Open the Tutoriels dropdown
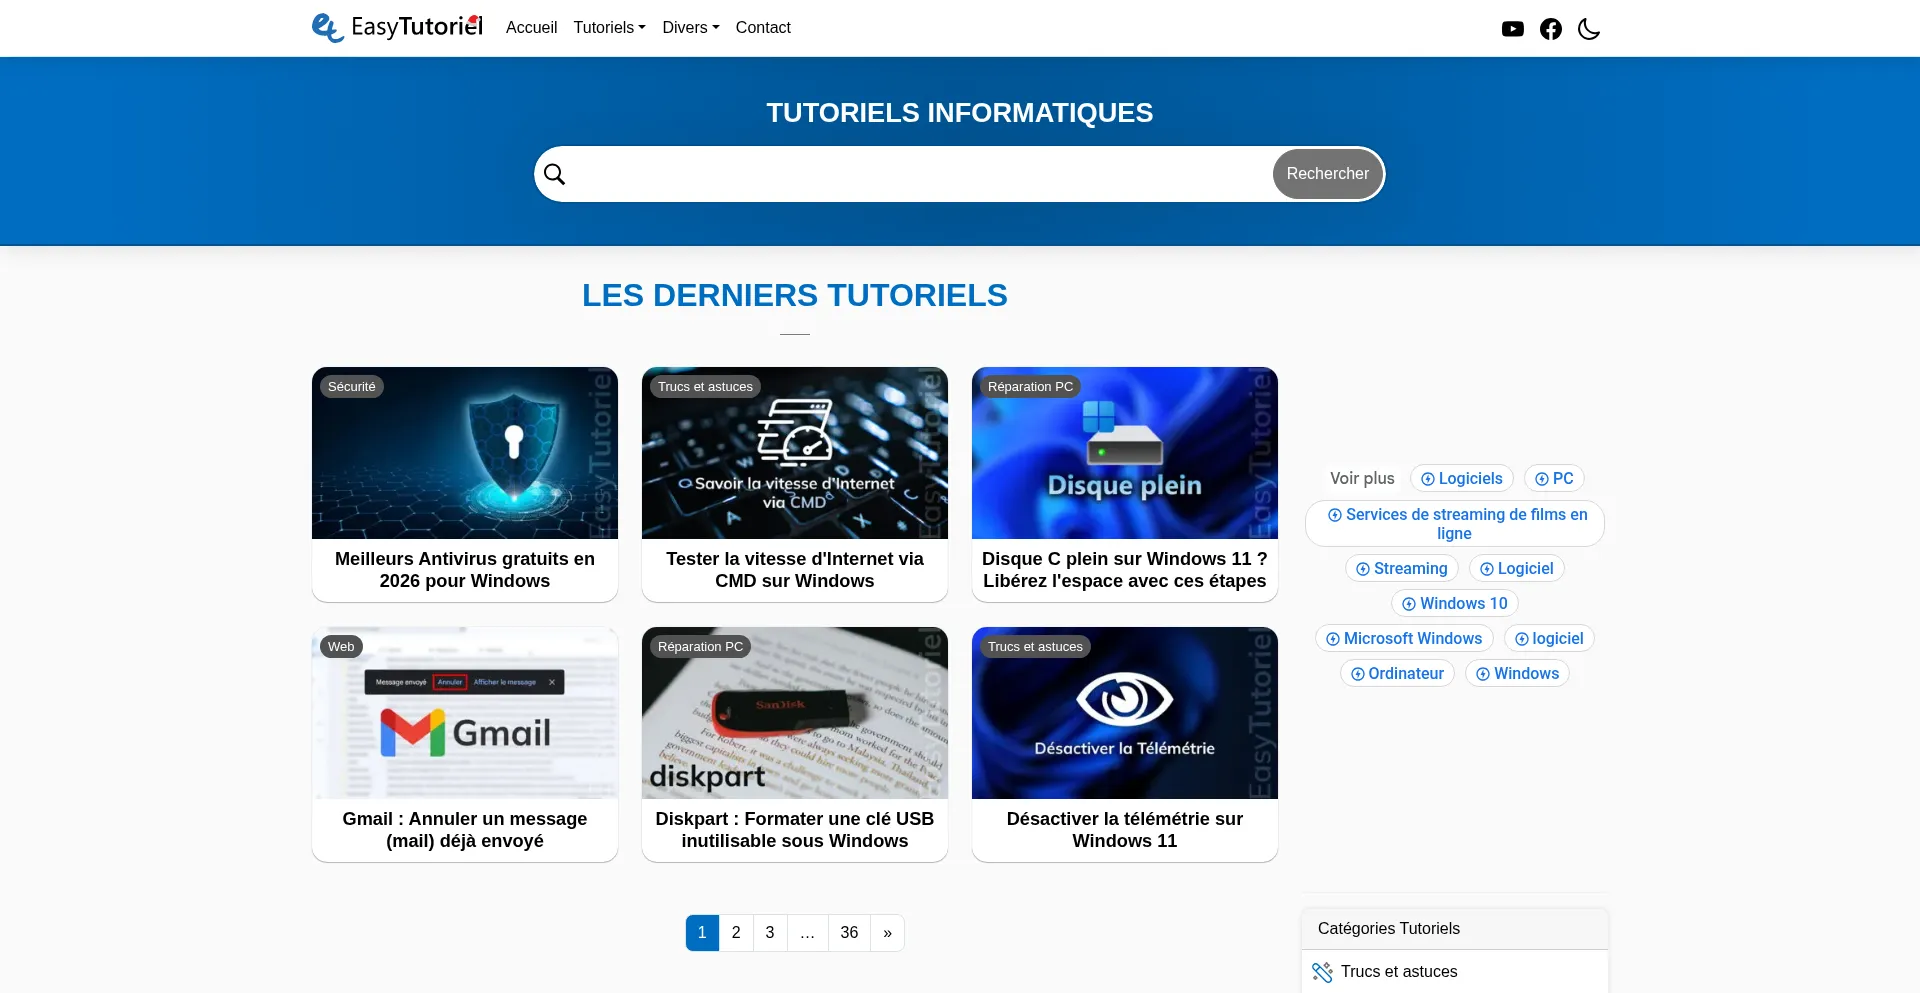Image resolution: width=1920 pixels, height=993 pixels. (x=608, y=27)
